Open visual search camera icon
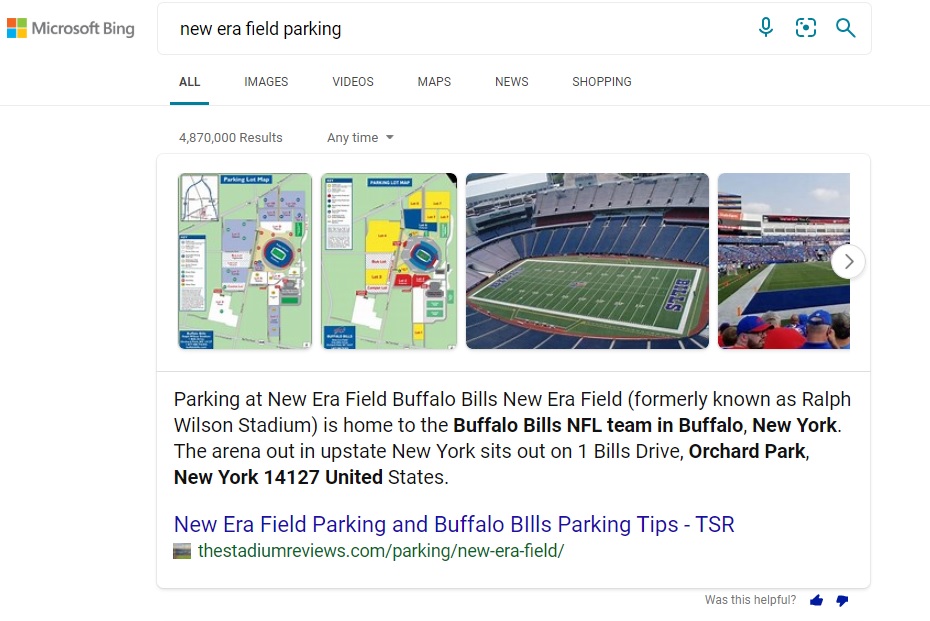Screen dimensions: 930x621 pos(805,27)
